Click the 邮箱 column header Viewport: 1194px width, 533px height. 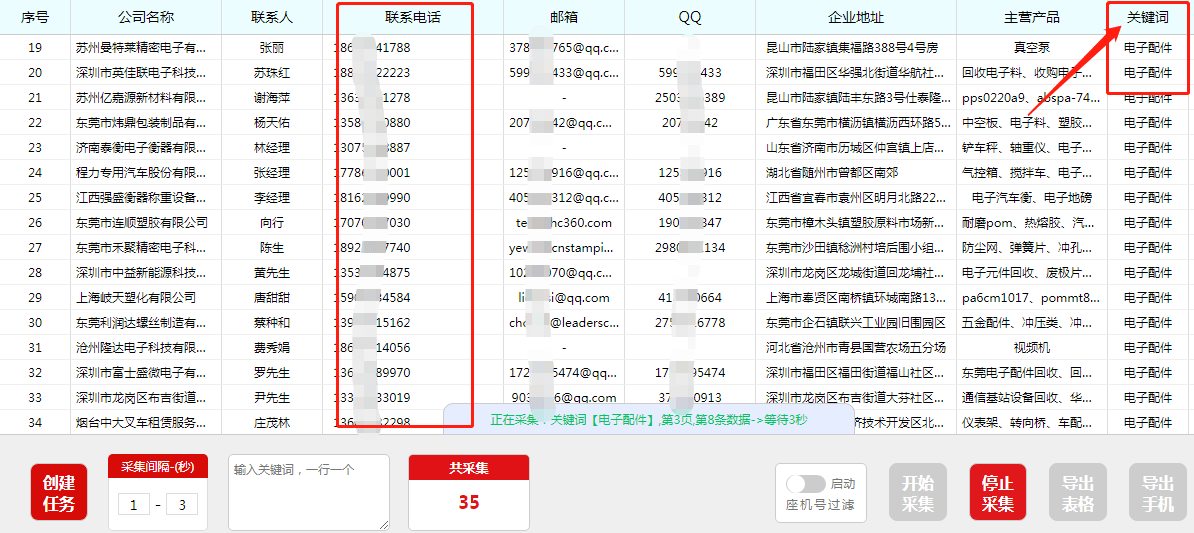563,17
